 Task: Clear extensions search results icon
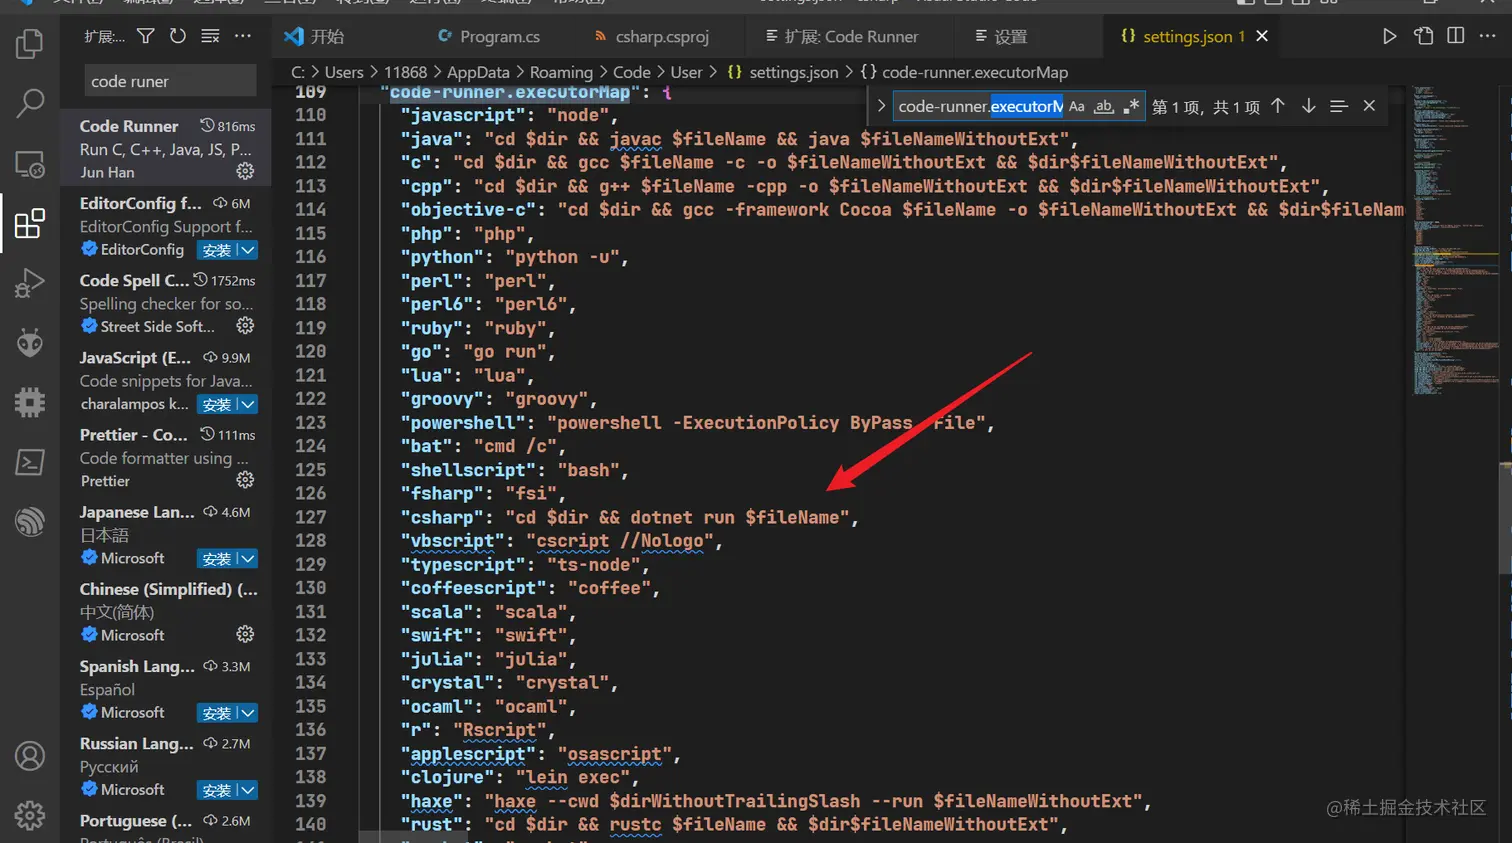pyautogui.click(x=210, y=36)
